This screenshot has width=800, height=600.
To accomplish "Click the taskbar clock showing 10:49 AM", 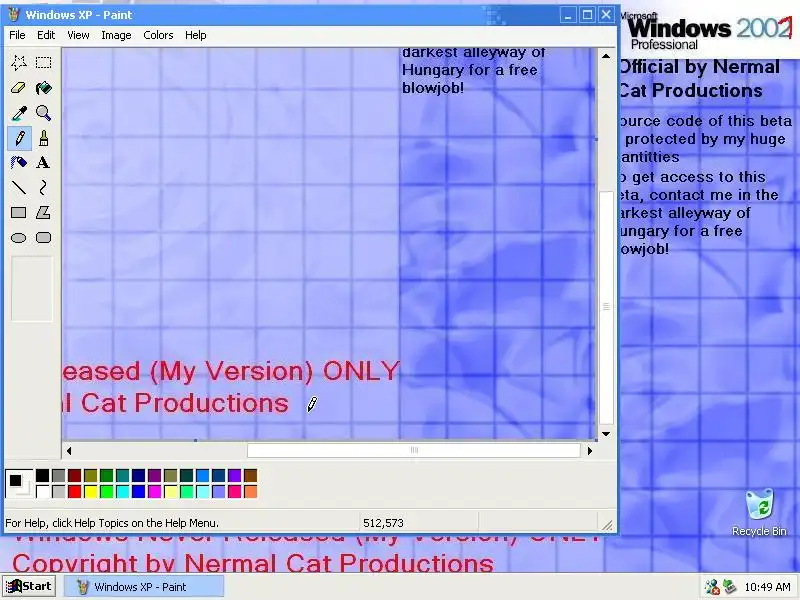I will [767, 587].
